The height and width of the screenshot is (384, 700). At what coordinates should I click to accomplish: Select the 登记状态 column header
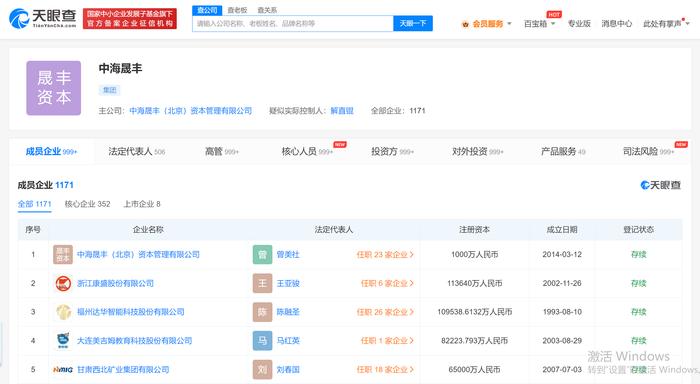point(638,230)
